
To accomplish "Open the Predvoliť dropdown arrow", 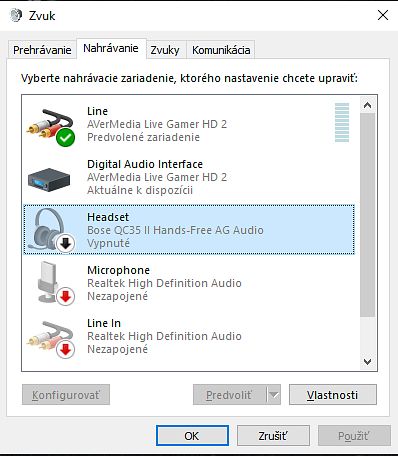I will [x=274, y=395].
